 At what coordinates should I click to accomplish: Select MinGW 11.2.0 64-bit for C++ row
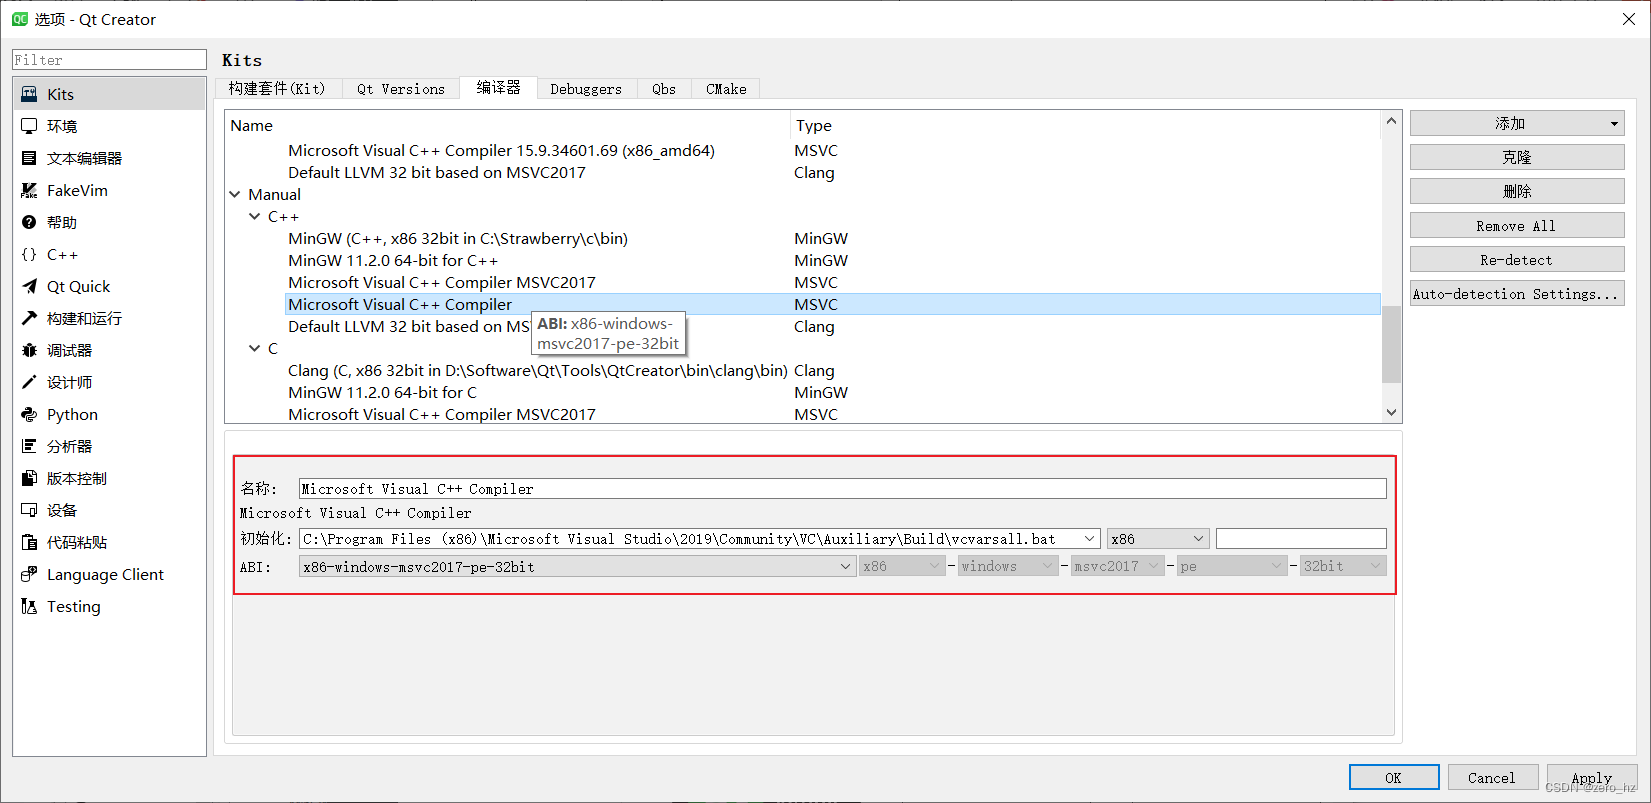pyautogui.click(x=832, y=260)
